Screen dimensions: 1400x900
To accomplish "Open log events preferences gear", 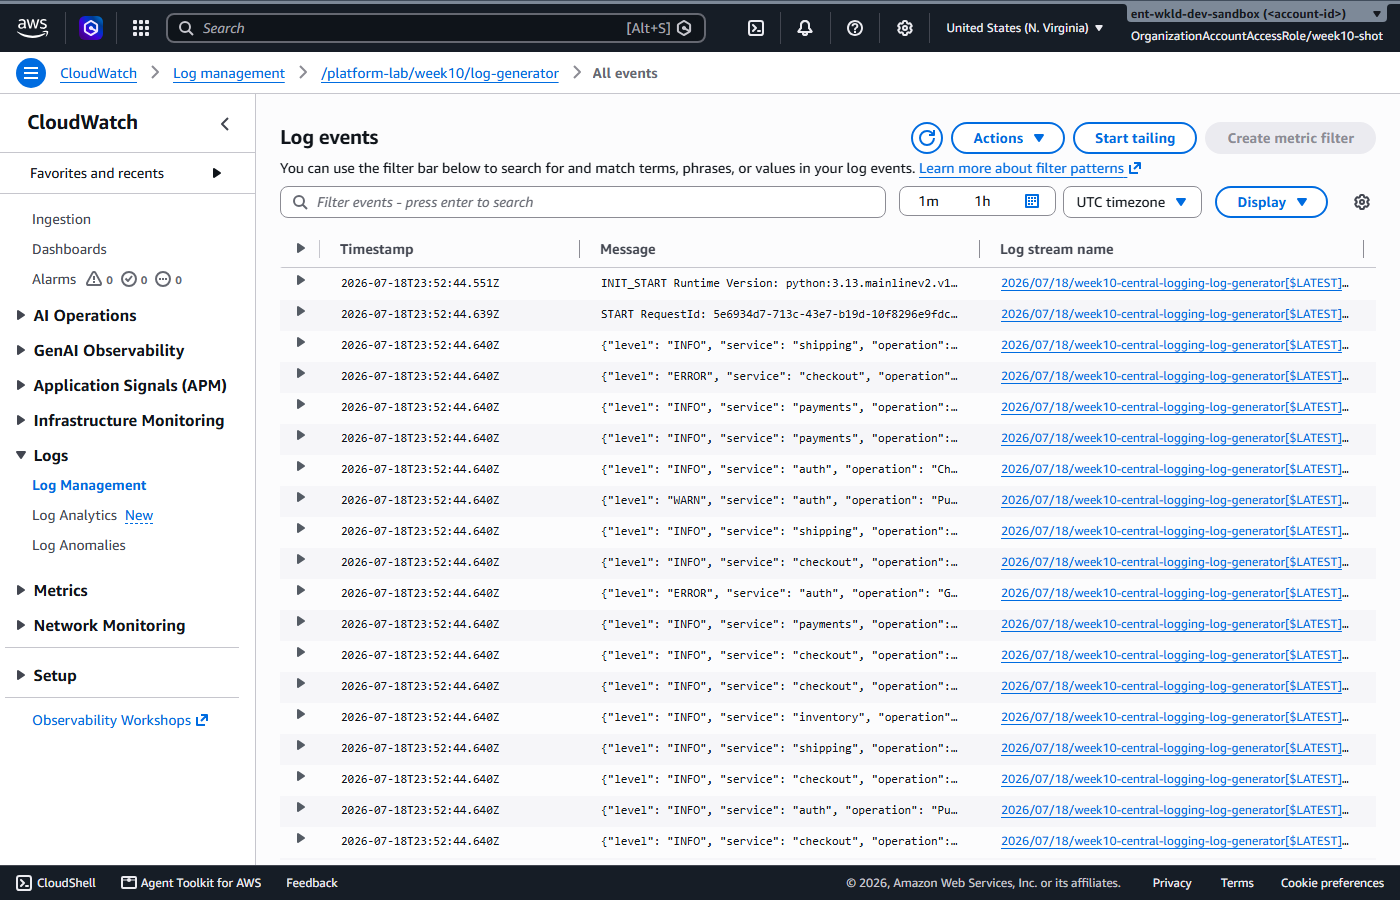I will tap(1362, 202).
